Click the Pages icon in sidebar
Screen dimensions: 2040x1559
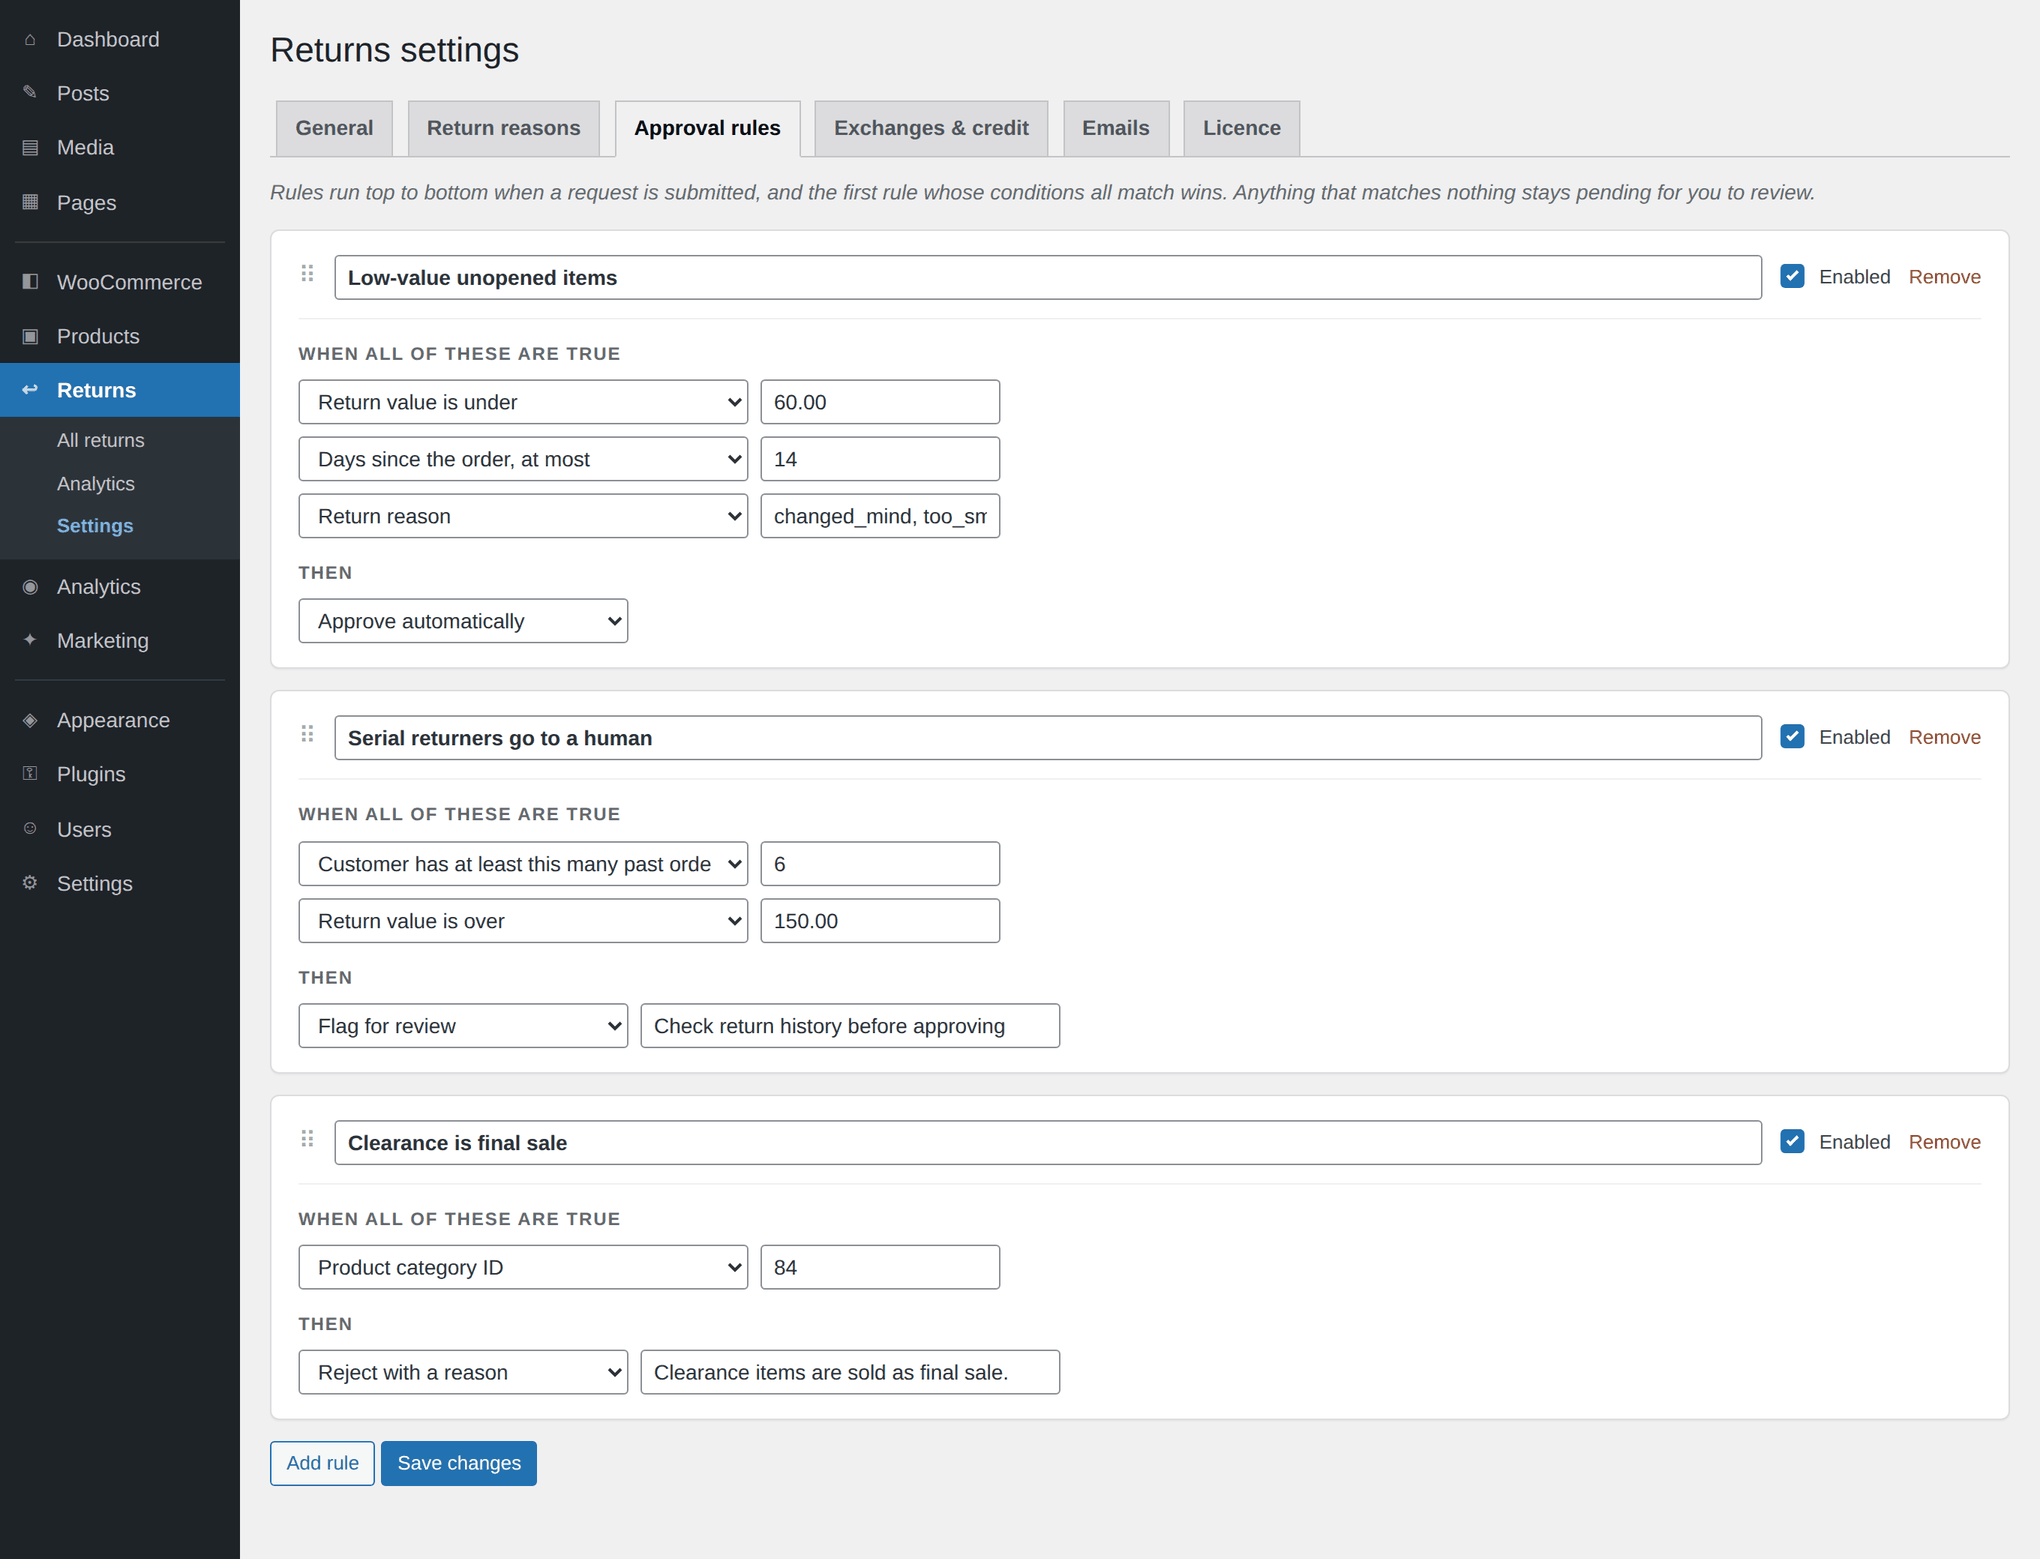pos(30,202)
